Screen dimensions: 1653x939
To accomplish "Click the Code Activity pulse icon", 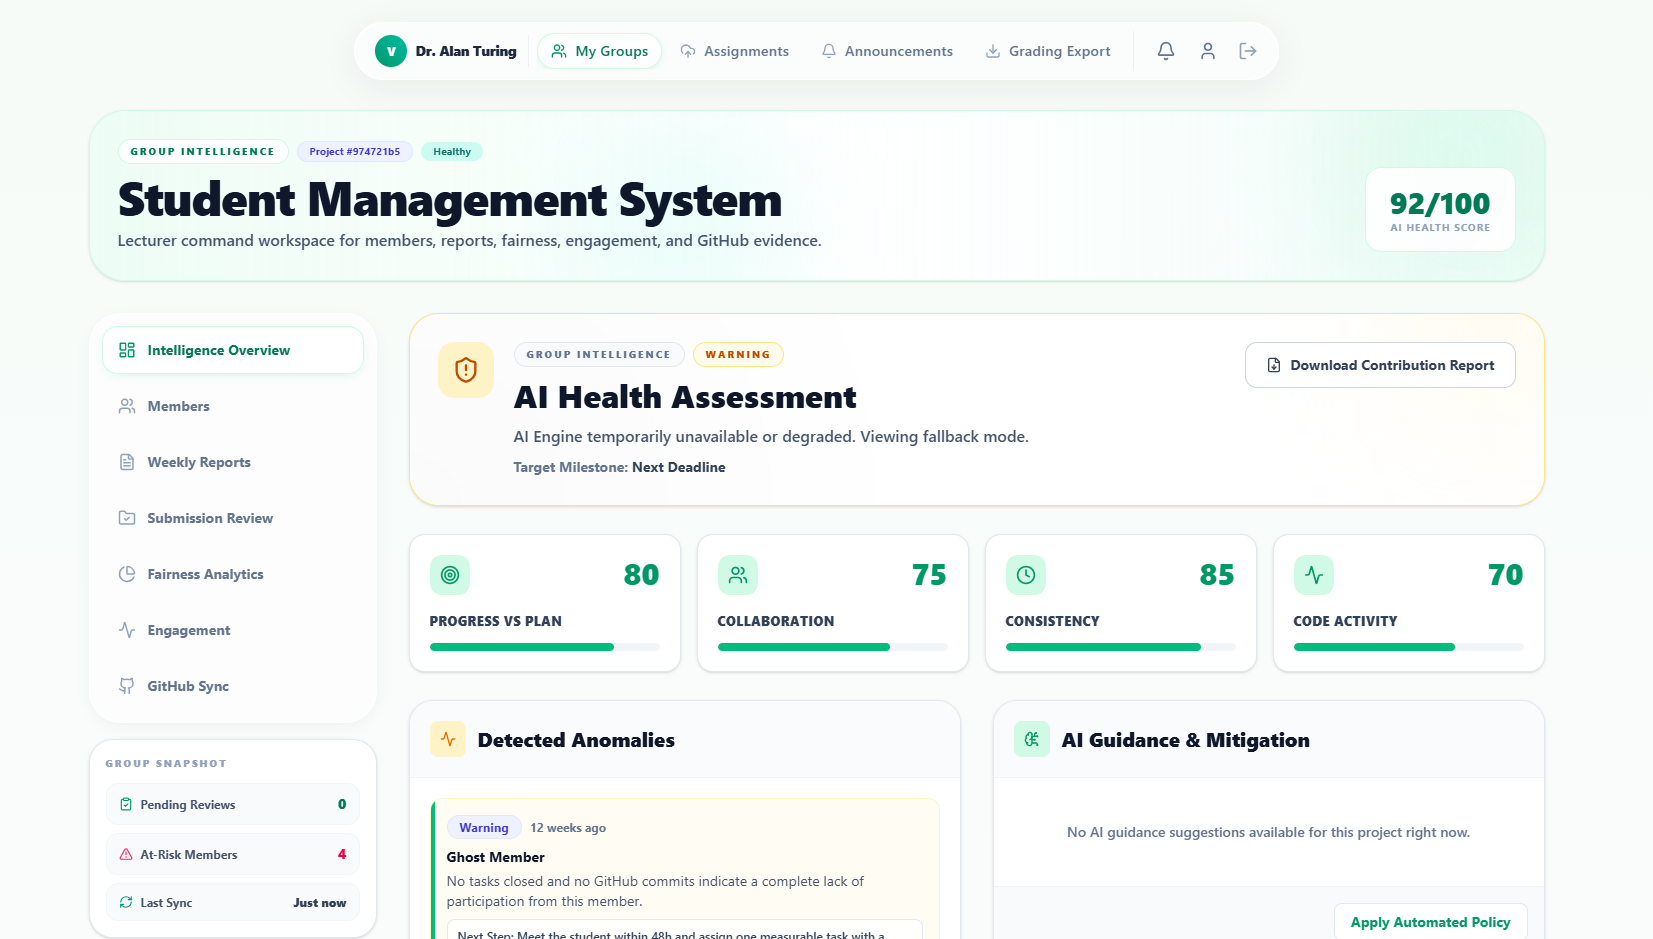I will coord(1314,575).
